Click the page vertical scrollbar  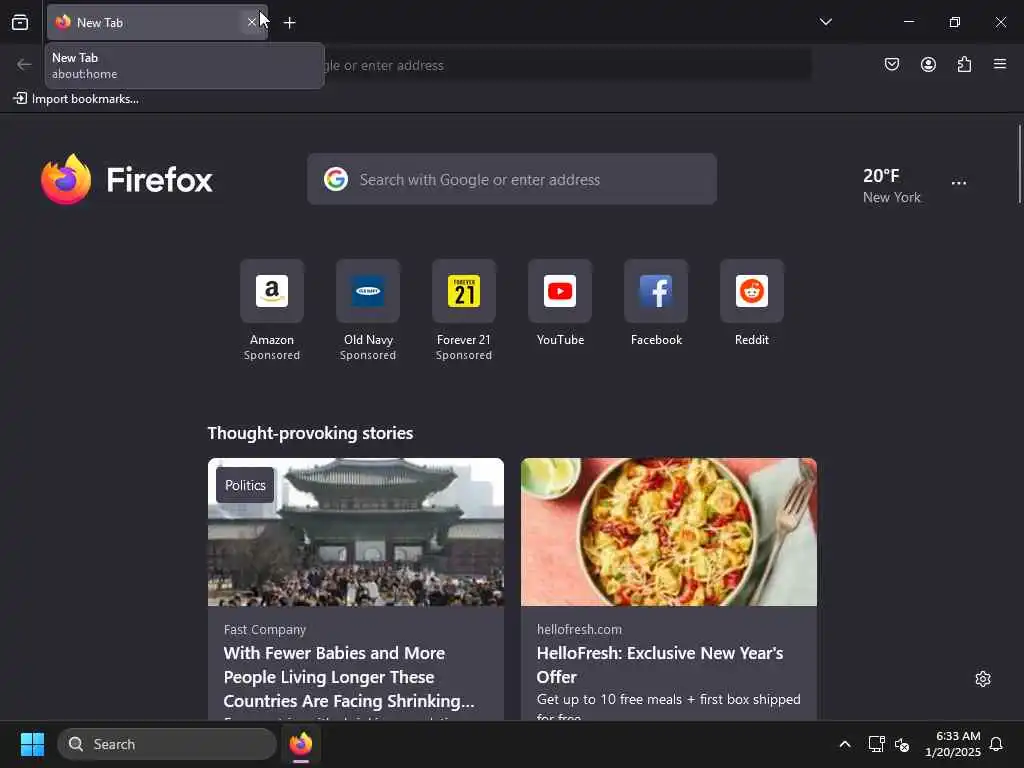click(x=1019, y=165)
